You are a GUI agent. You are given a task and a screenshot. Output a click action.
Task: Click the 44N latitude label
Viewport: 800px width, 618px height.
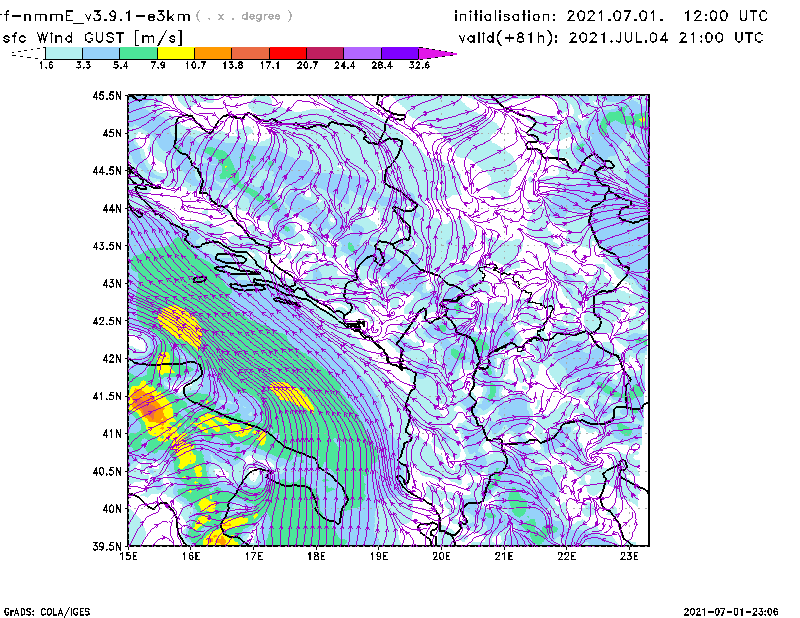112,208
